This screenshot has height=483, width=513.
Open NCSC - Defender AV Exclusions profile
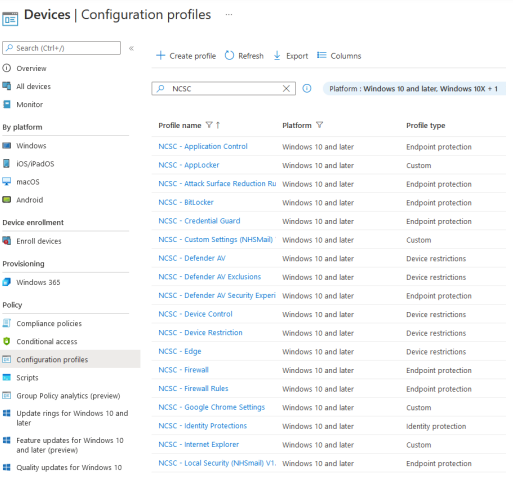coord(210,277)
